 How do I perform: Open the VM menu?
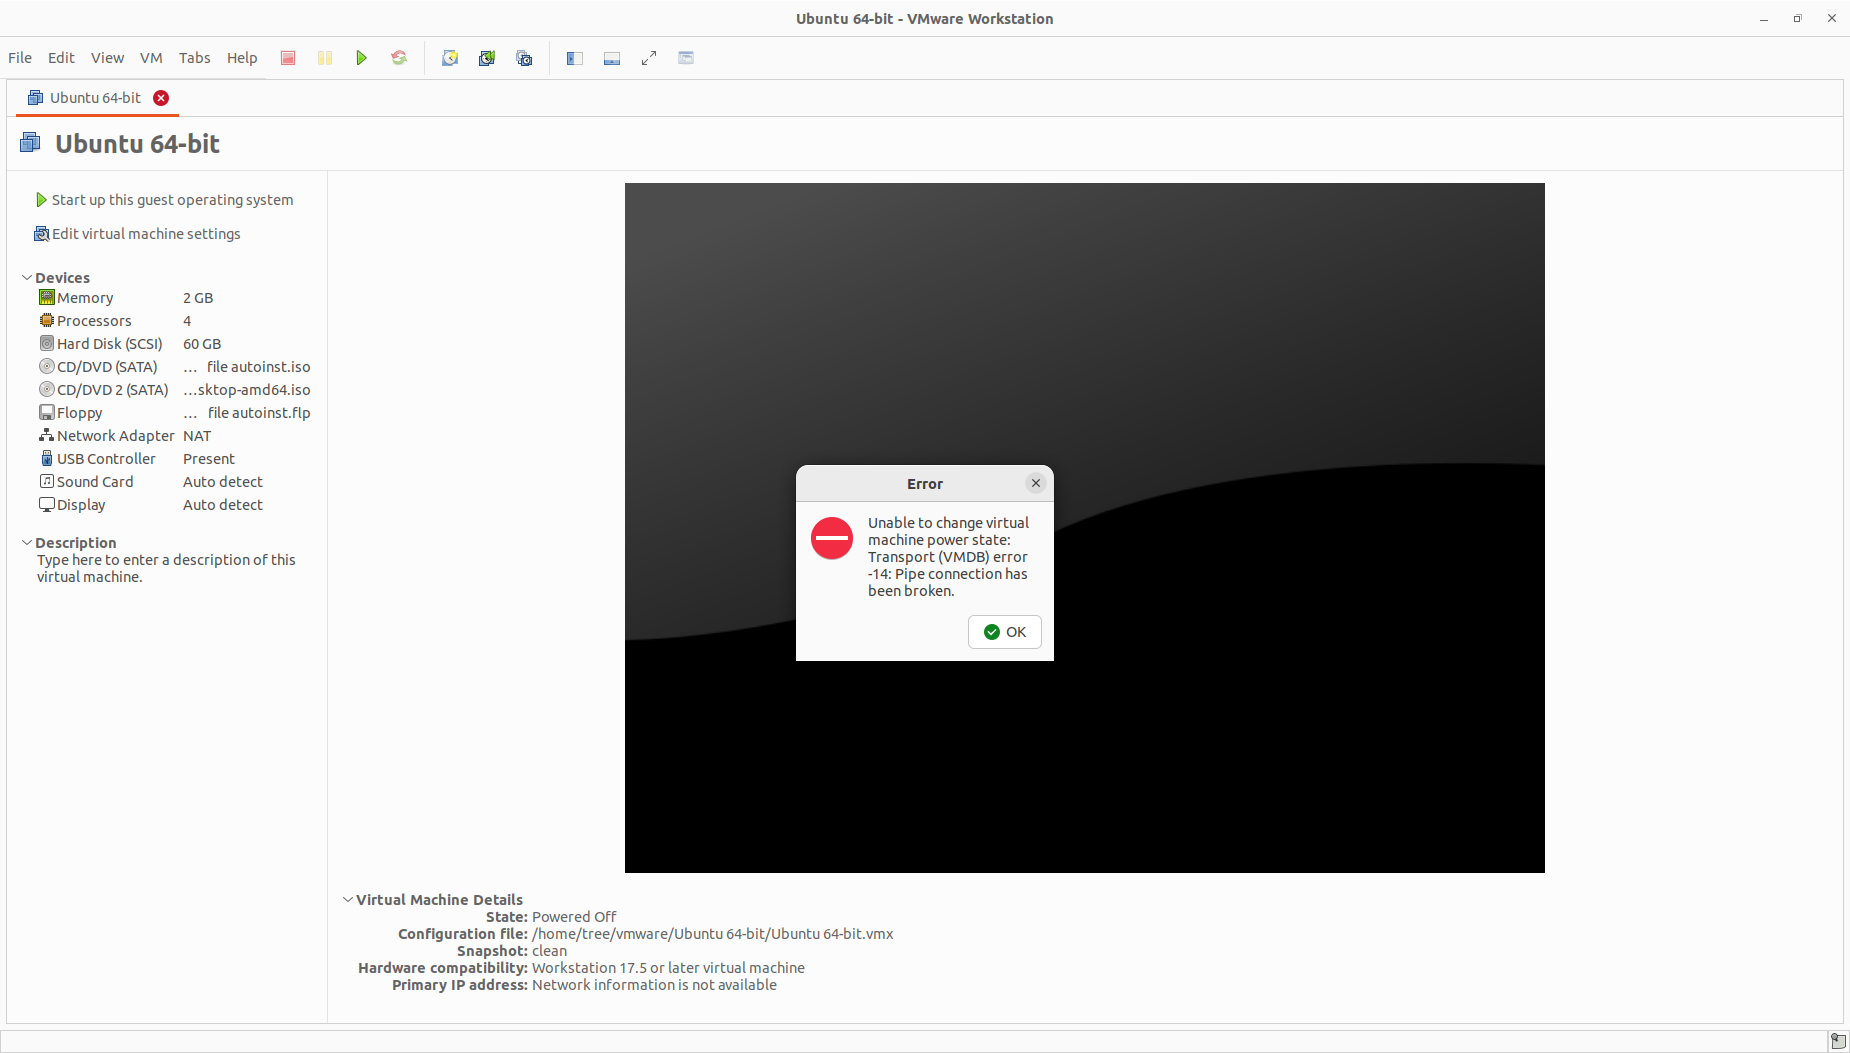(x=151, y=58)
